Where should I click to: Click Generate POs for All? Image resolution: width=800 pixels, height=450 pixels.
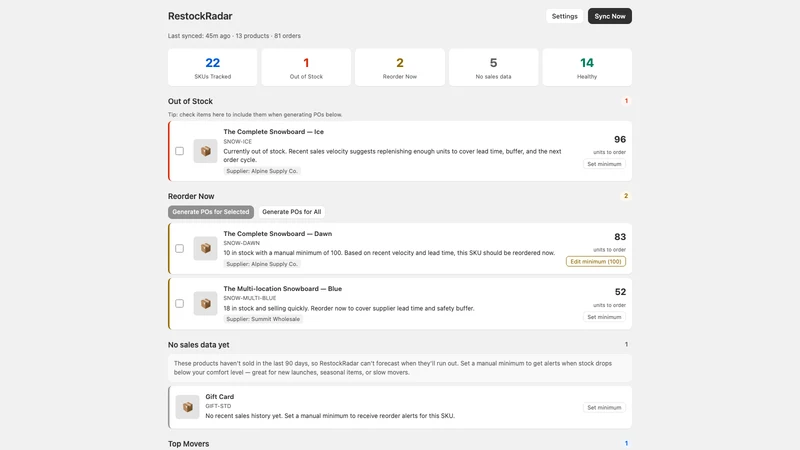[x=291, y=212]
